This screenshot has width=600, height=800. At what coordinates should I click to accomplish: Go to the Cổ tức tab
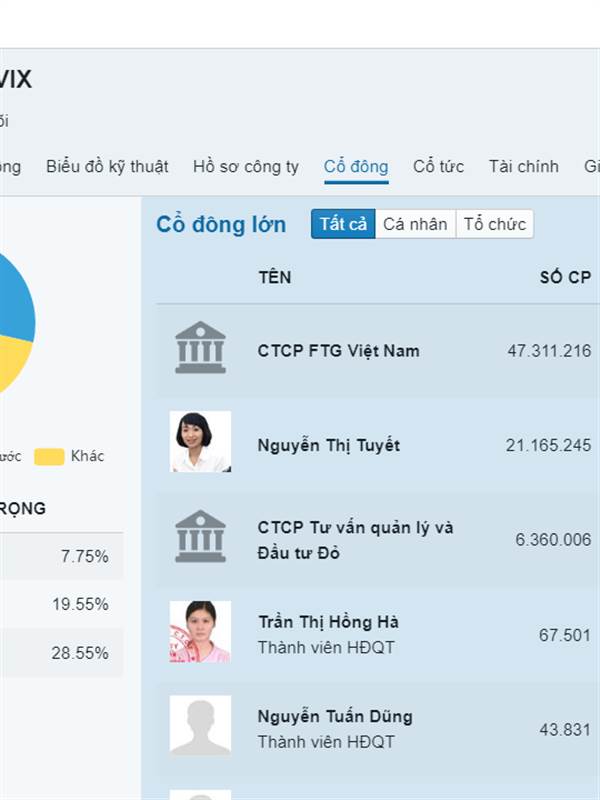(x=438, y=167)
